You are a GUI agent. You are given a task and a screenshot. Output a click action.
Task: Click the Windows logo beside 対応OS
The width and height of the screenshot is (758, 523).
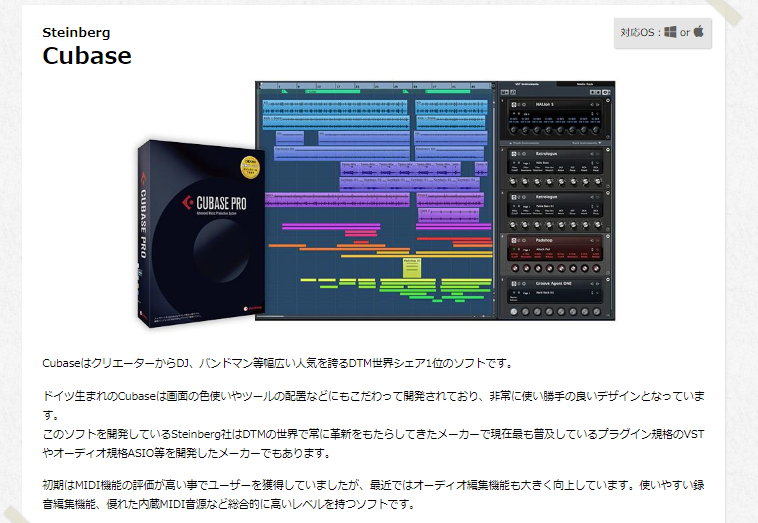pos(670,32)
